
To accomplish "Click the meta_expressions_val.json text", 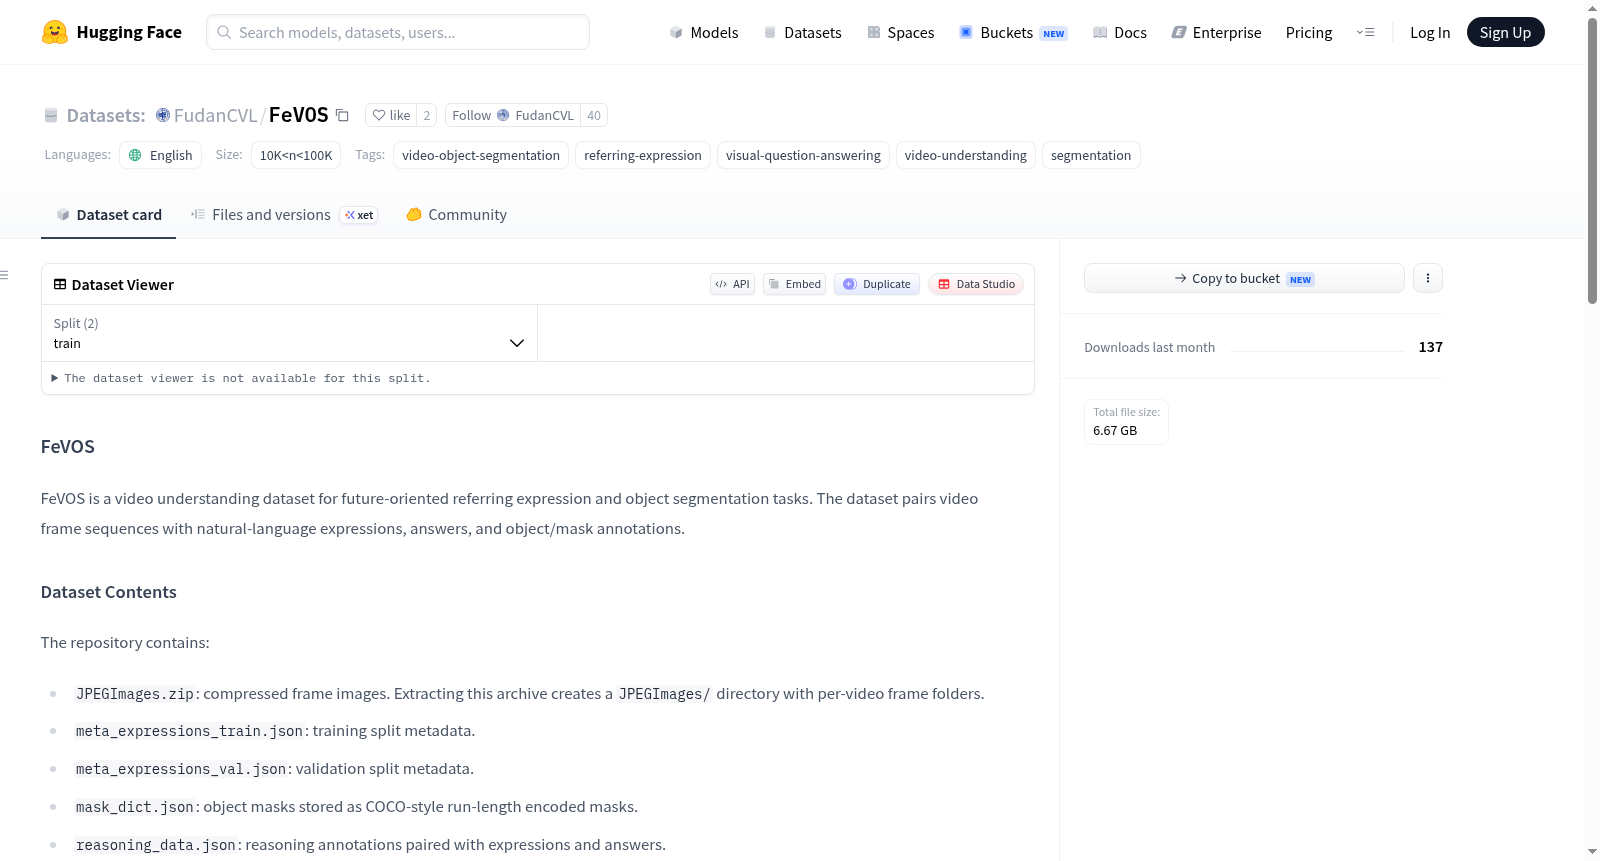I will tap(181, 769).
